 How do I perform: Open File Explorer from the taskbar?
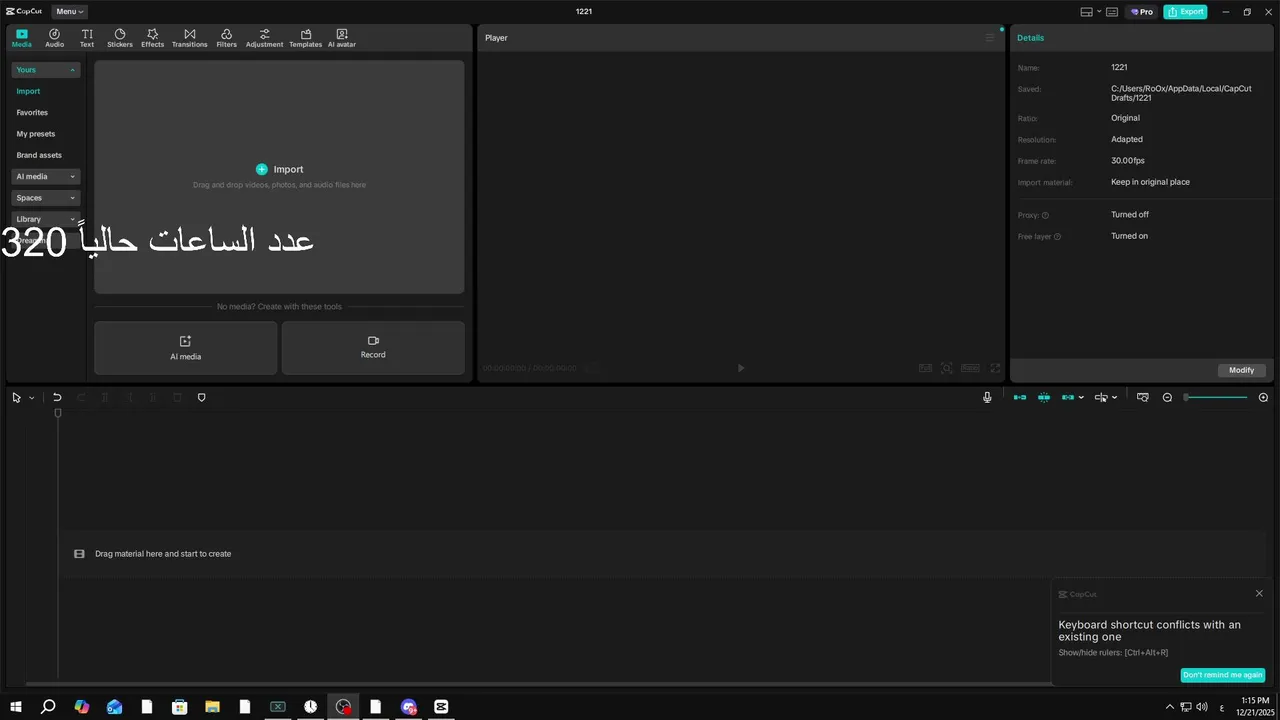(212, 707)
